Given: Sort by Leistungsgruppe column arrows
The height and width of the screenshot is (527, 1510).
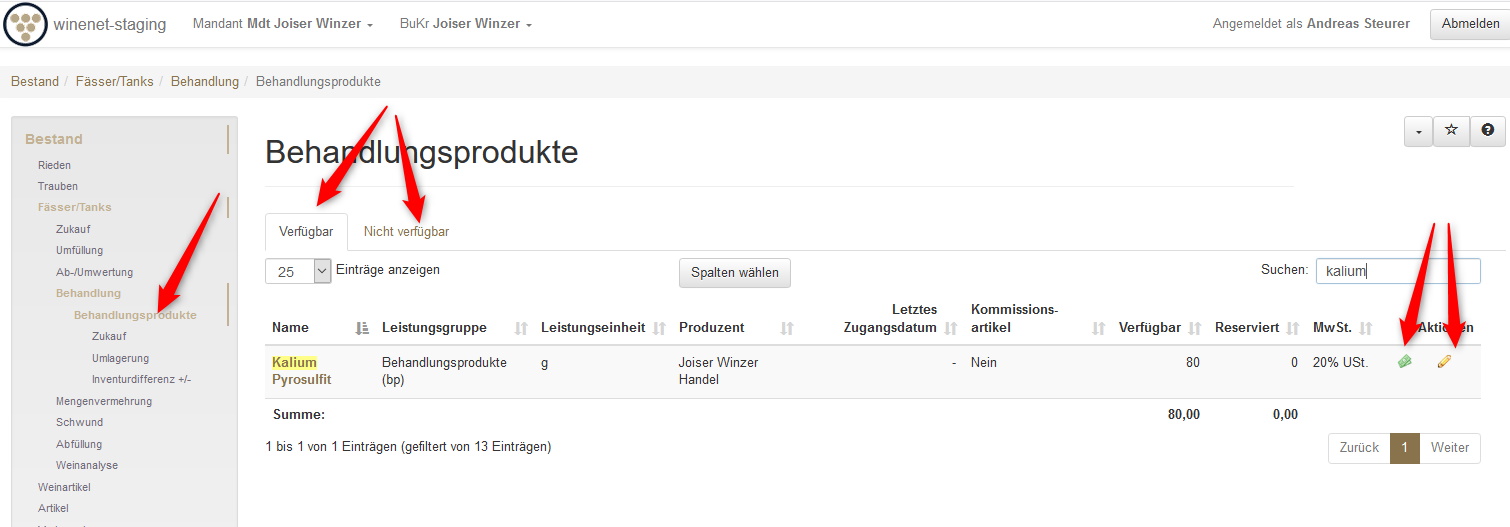Looking at the screenshot, I should pos(521,328).
